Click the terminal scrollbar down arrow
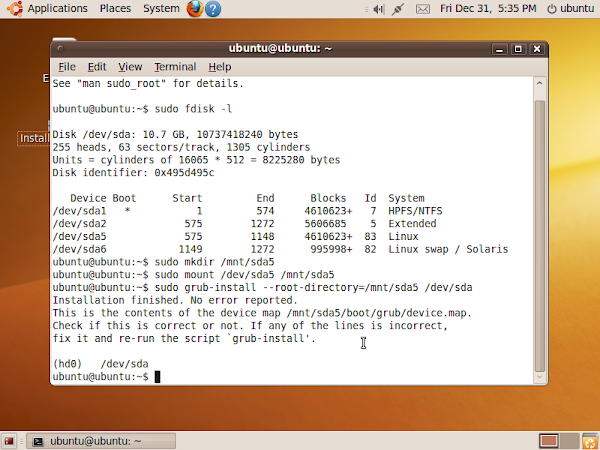Image resolution: width=600 pixels, height=450 pixels. [540, 377]
